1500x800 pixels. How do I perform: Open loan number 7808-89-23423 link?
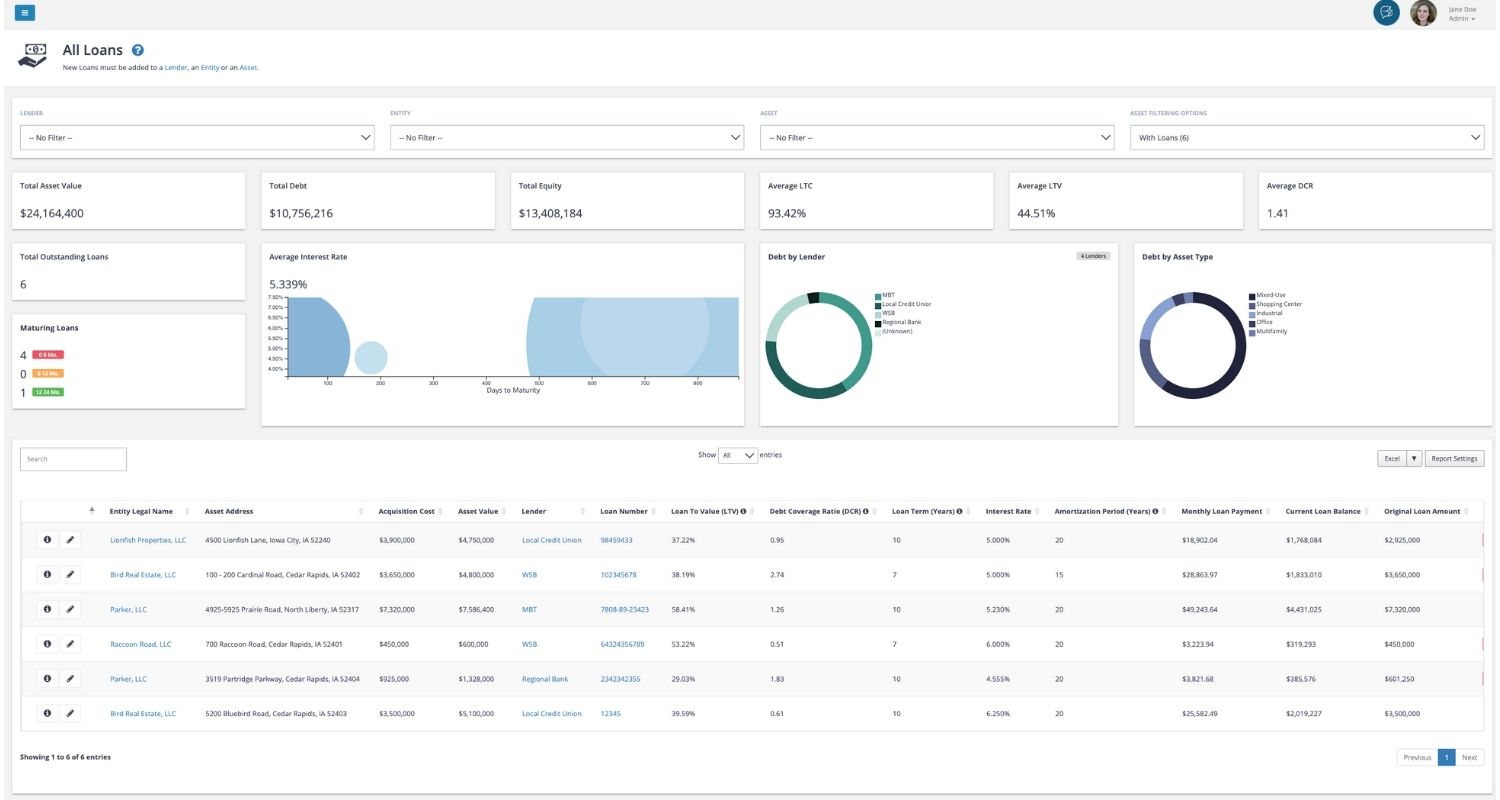point(624,609)
